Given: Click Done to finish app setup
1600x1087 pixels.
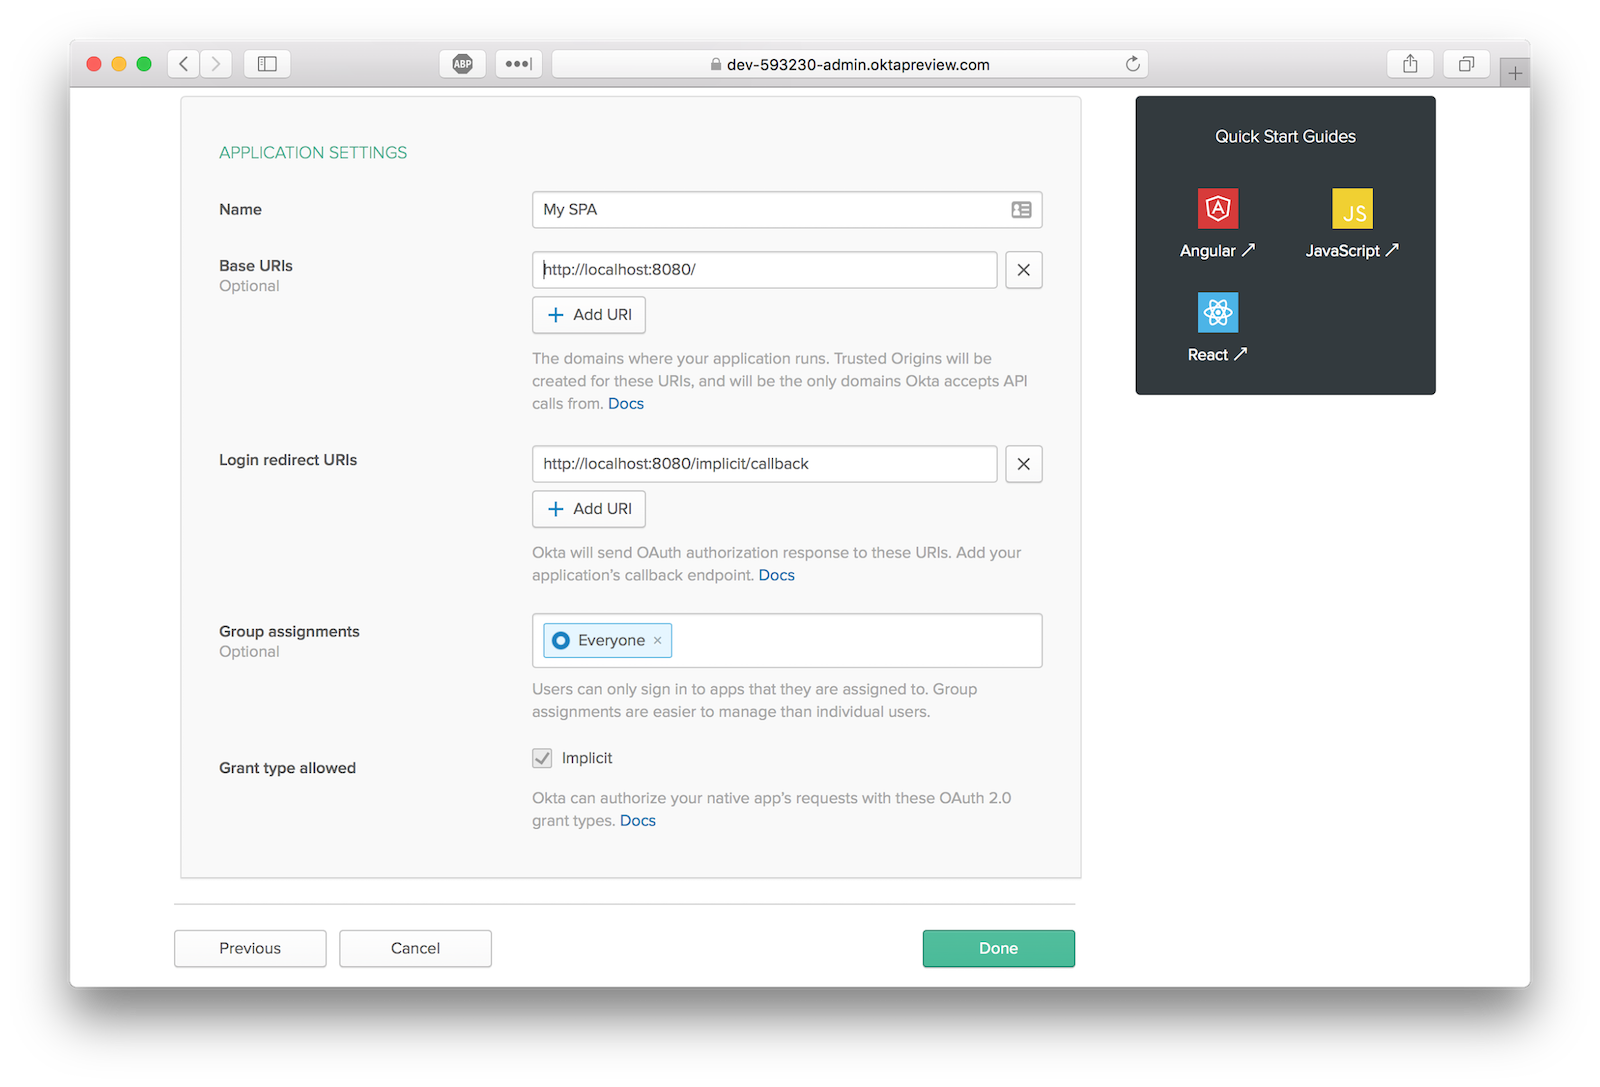Looking at the screenshot, I should tap(998, 948).
